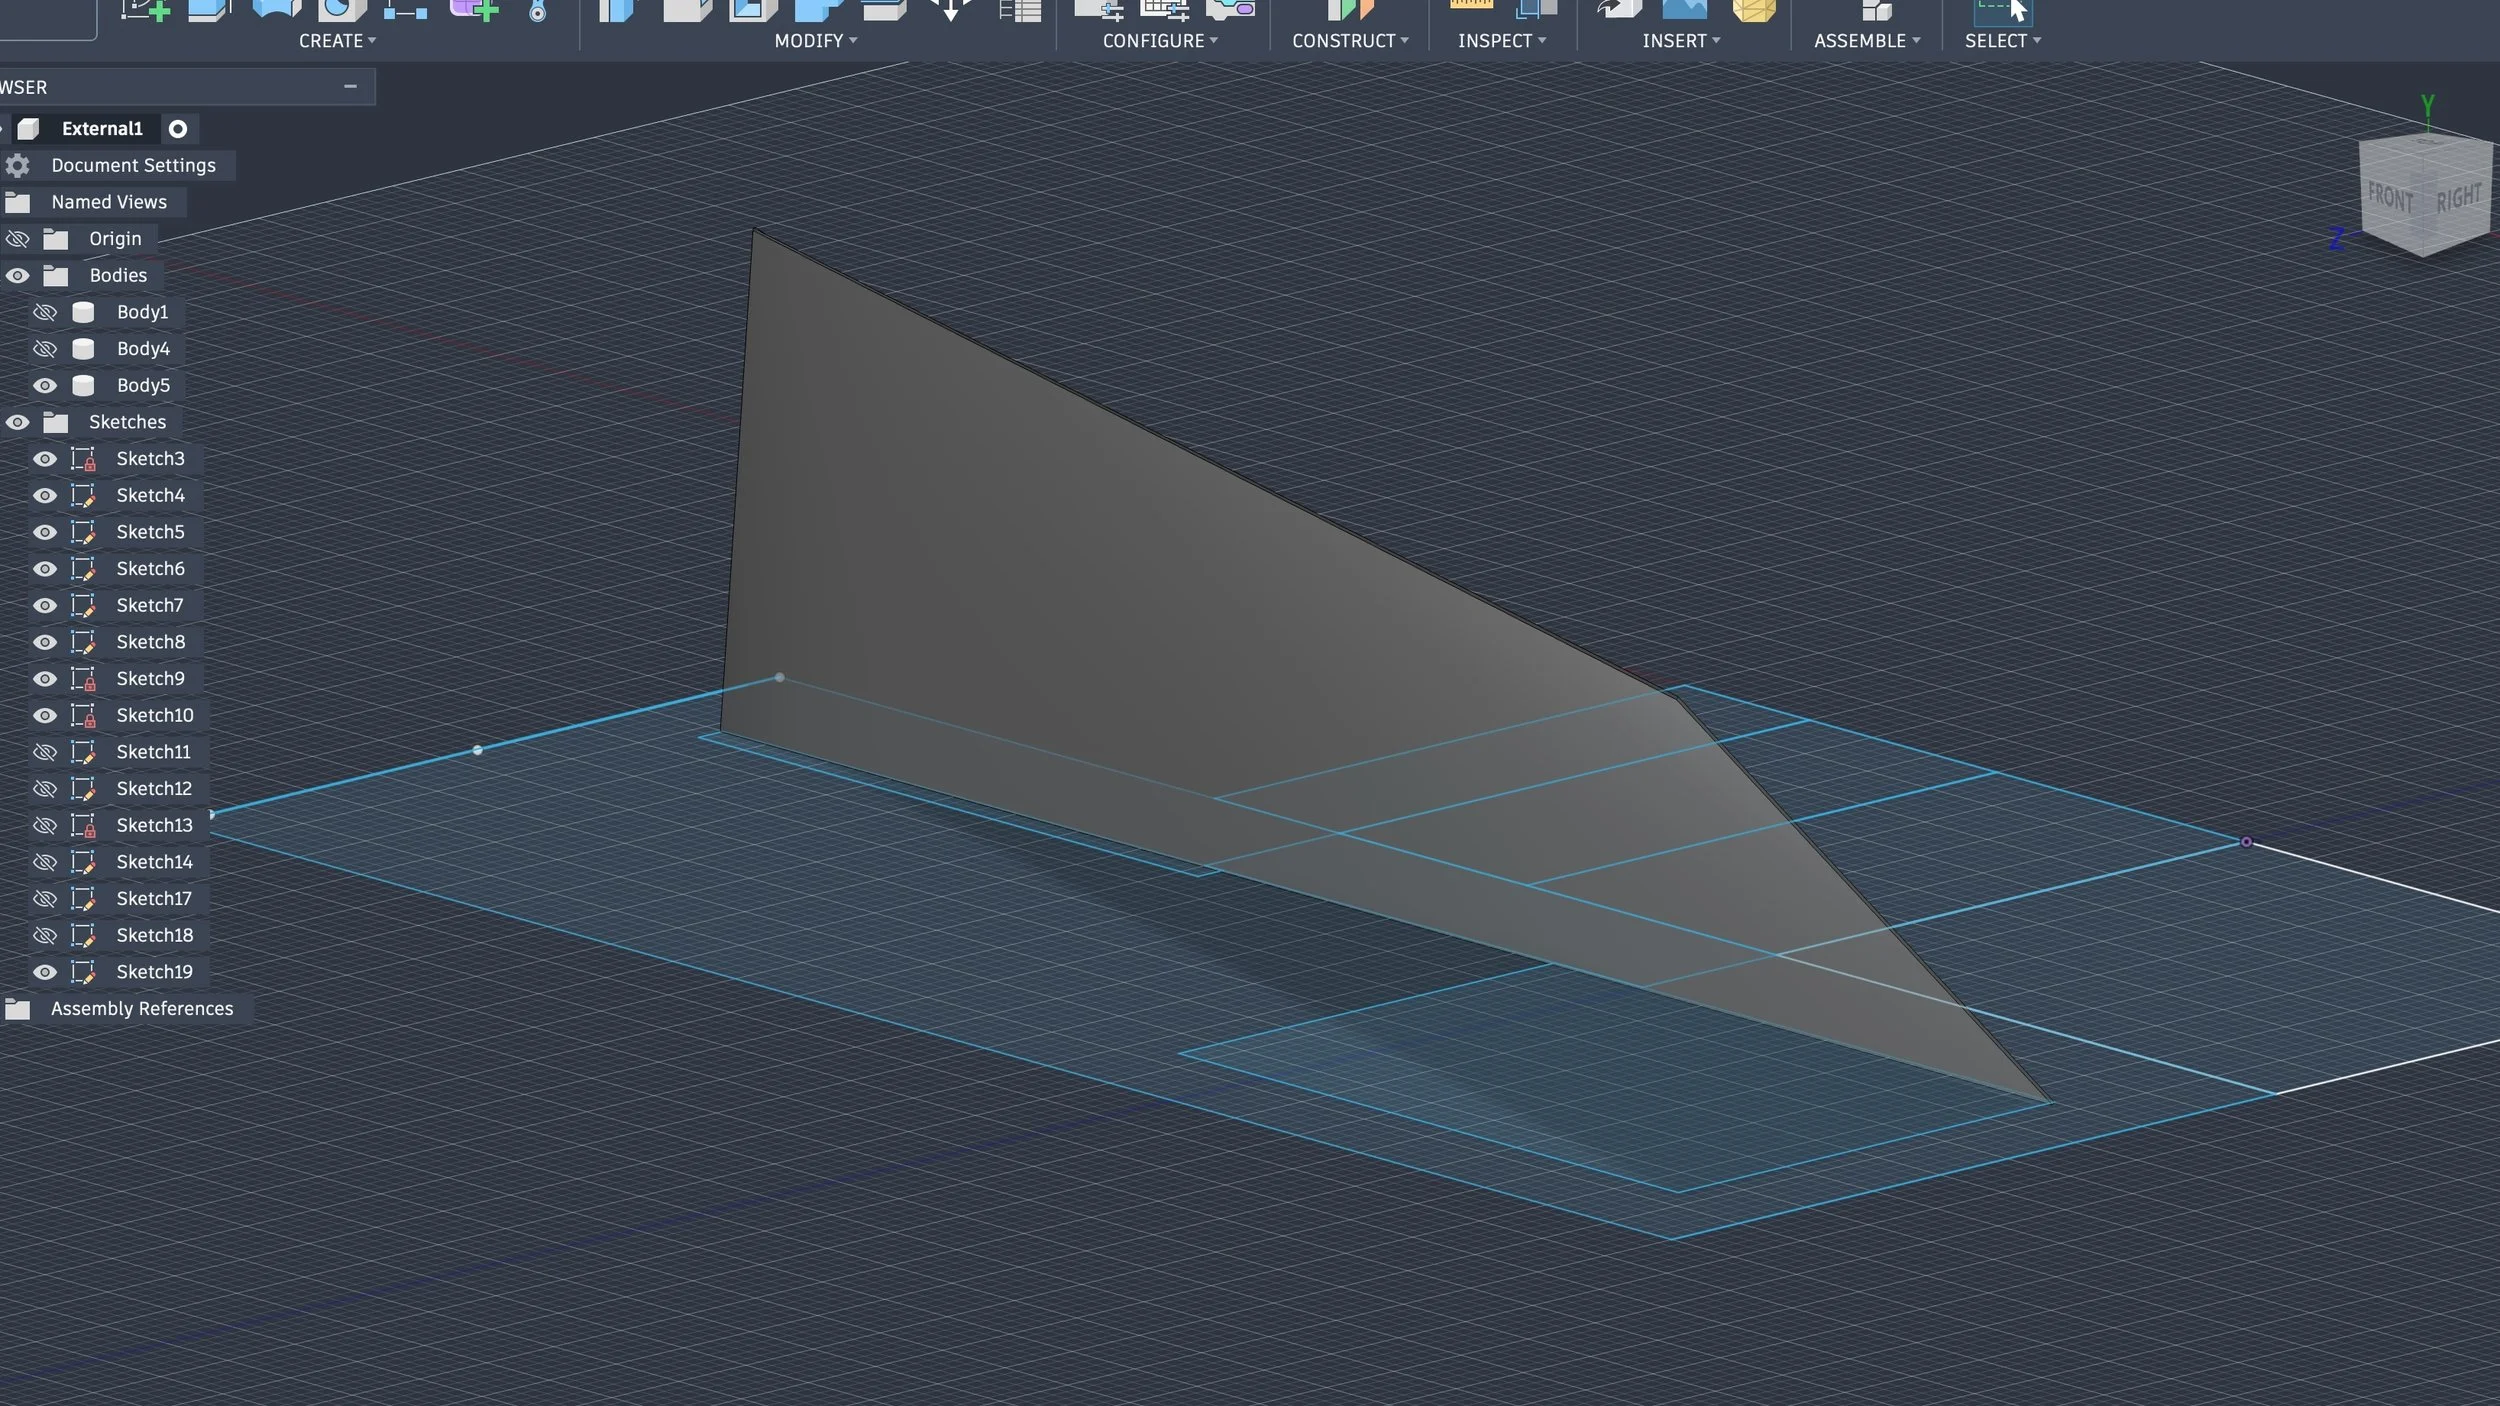
Task: Click the External1 component name
Action: pos(102,129)
